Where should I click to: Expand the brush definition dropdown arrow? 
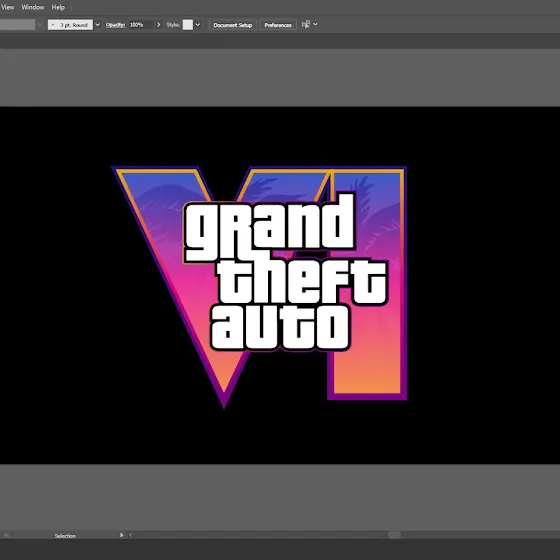pyautogui.click(x=98, y=25)
